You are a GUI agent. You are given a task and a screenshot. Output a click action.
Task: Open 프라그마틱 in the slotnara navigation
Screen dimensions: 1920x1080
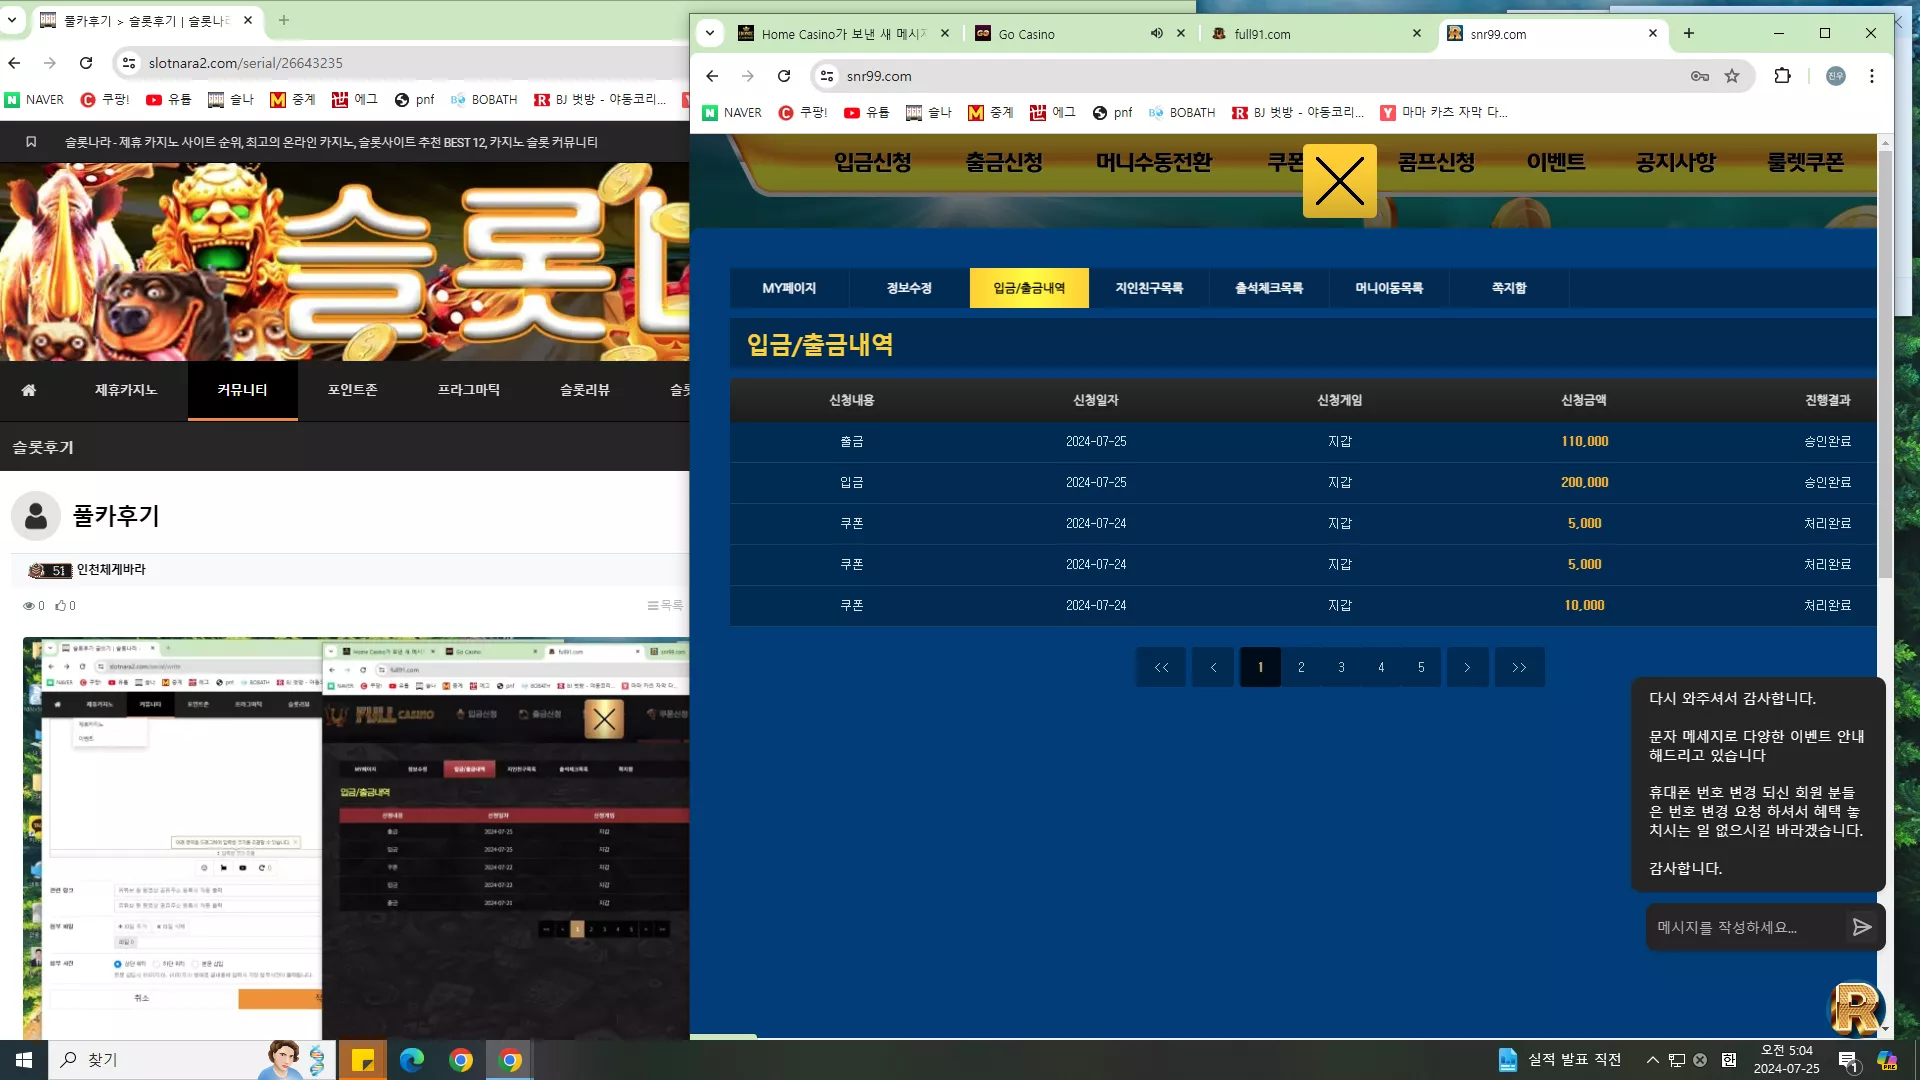click(468, 390)
